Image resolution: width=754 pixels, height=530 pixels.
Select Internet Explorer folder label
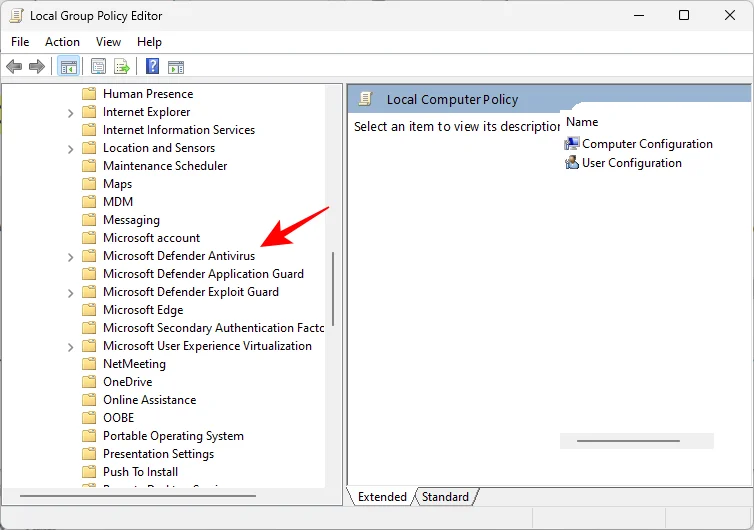(147, 112)
